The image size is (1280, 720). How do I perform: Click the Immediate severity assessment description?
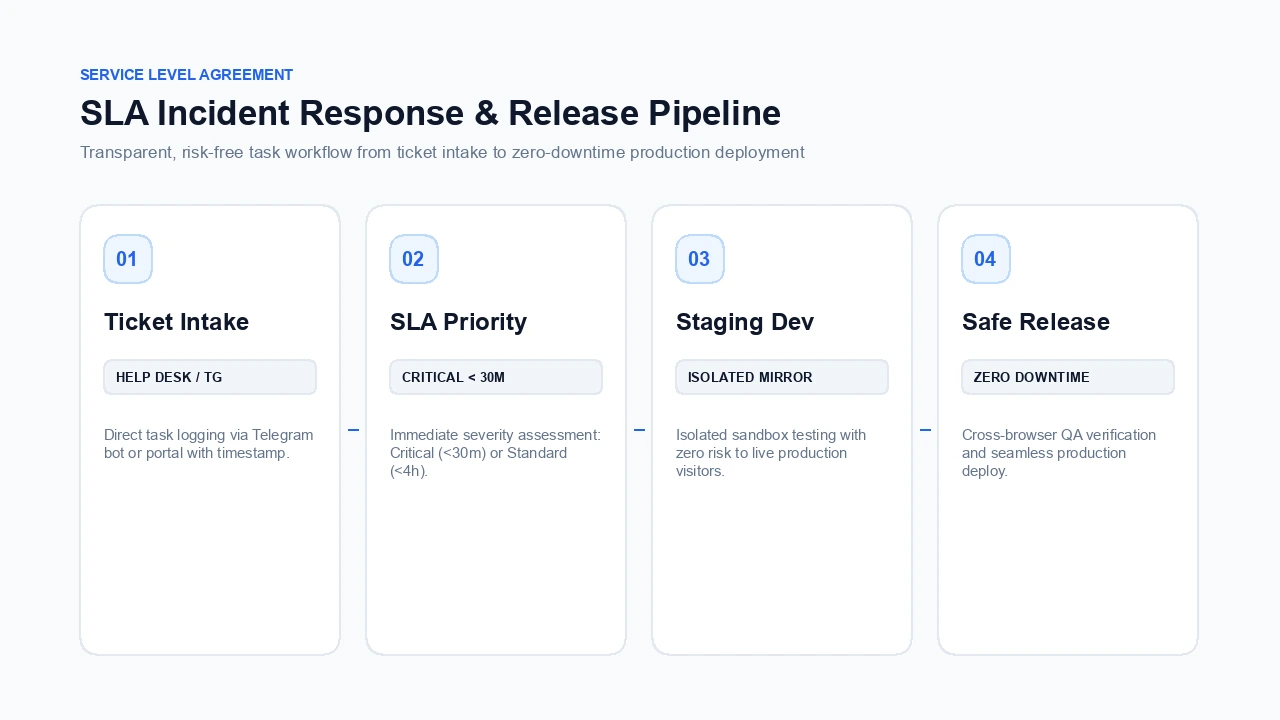[495, 453]
